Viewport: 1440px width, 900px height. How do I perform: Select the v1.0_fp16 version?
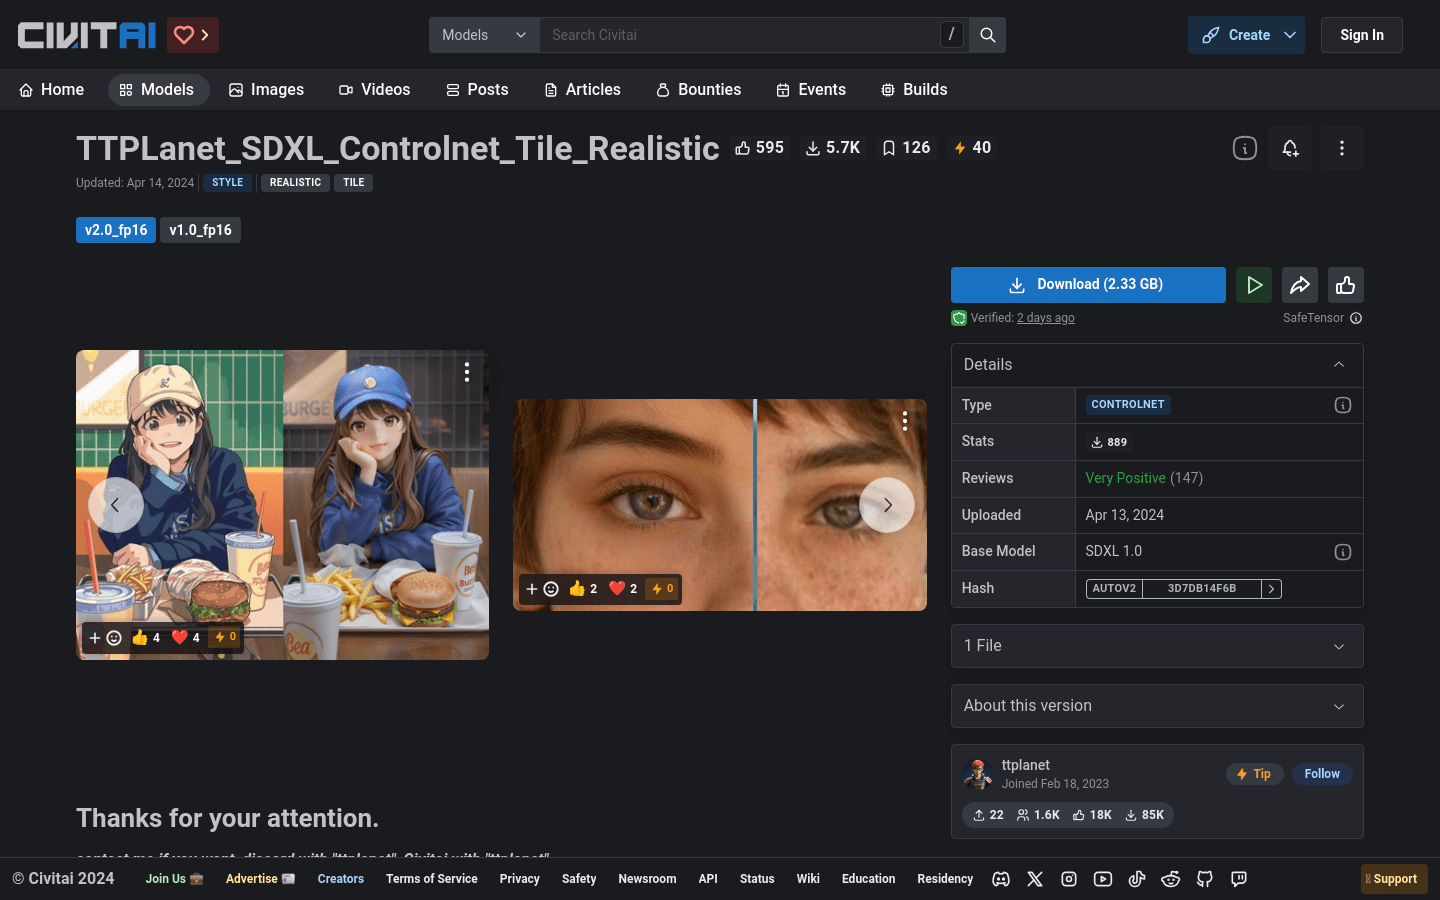200,230
